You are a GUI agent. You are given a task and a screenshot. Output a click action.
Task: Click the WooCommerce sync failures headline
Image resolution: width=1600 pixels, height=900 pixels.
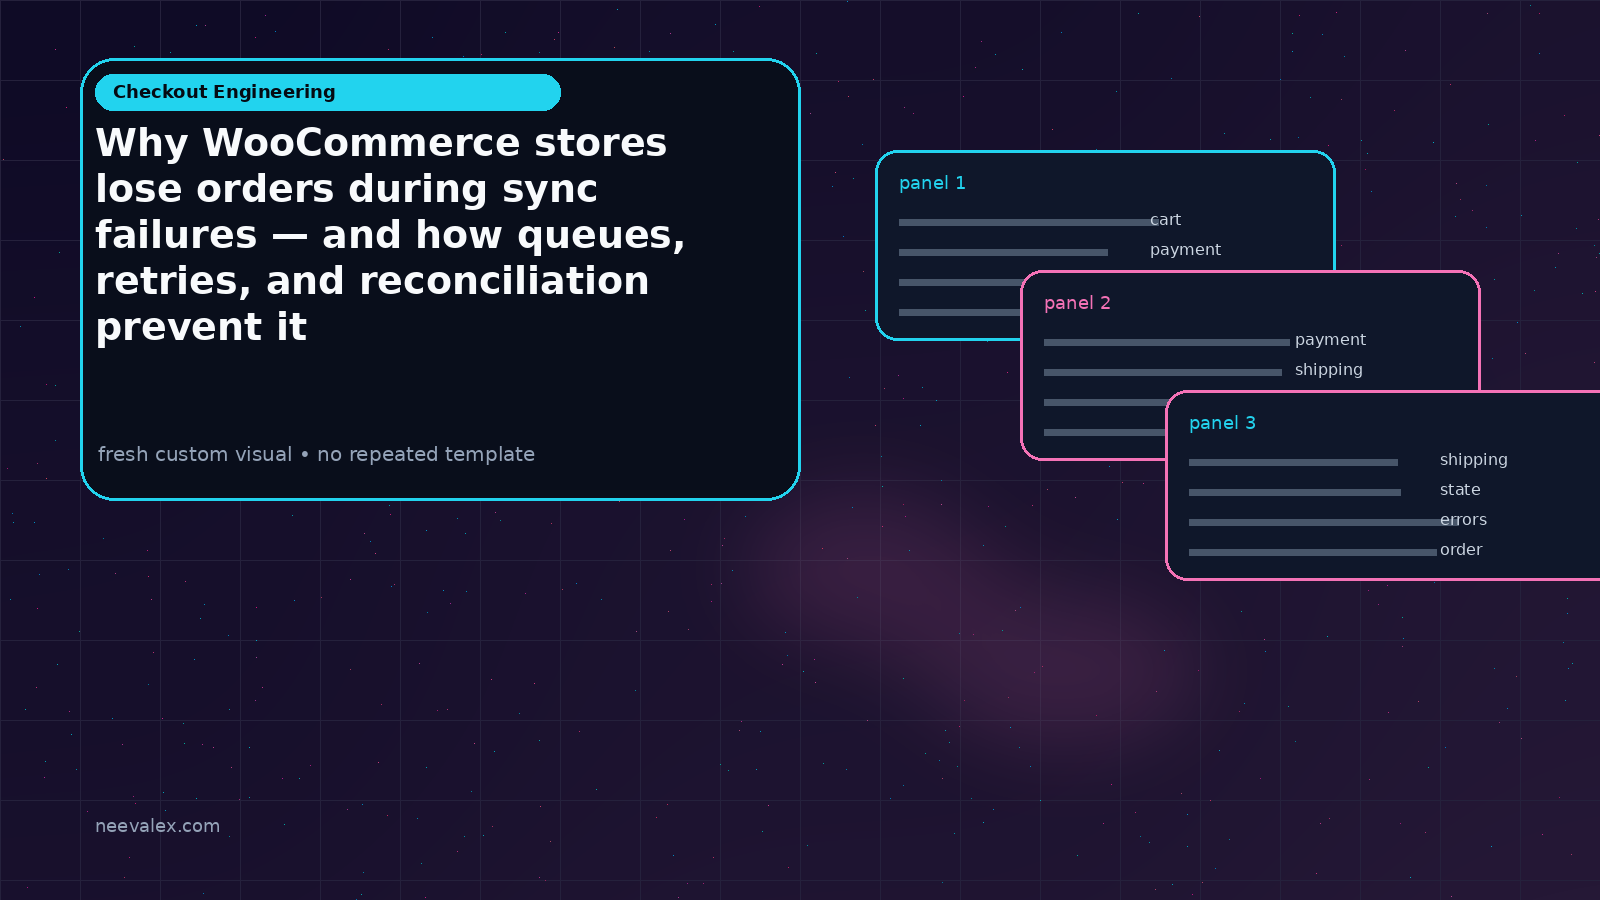(391, 235)
